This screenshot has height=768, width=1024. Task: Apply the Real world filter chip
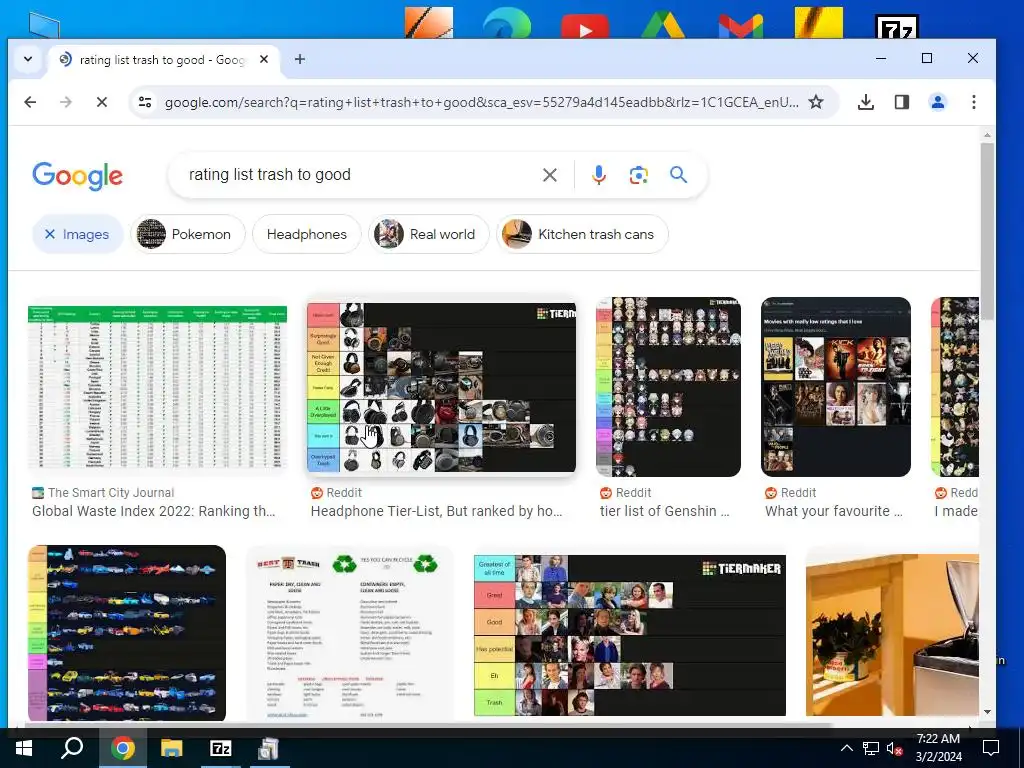(x=428, y=234)
